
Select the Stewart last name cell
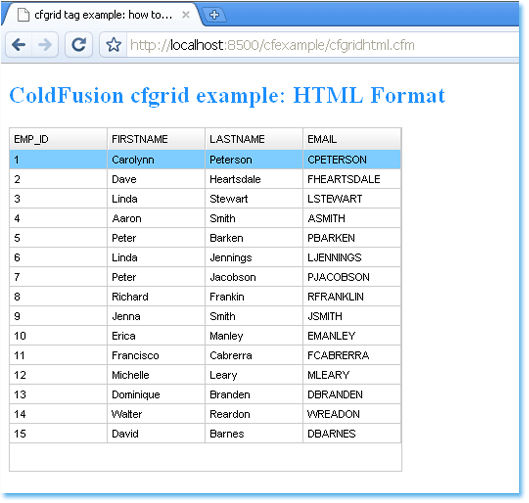tap(254, 199)
